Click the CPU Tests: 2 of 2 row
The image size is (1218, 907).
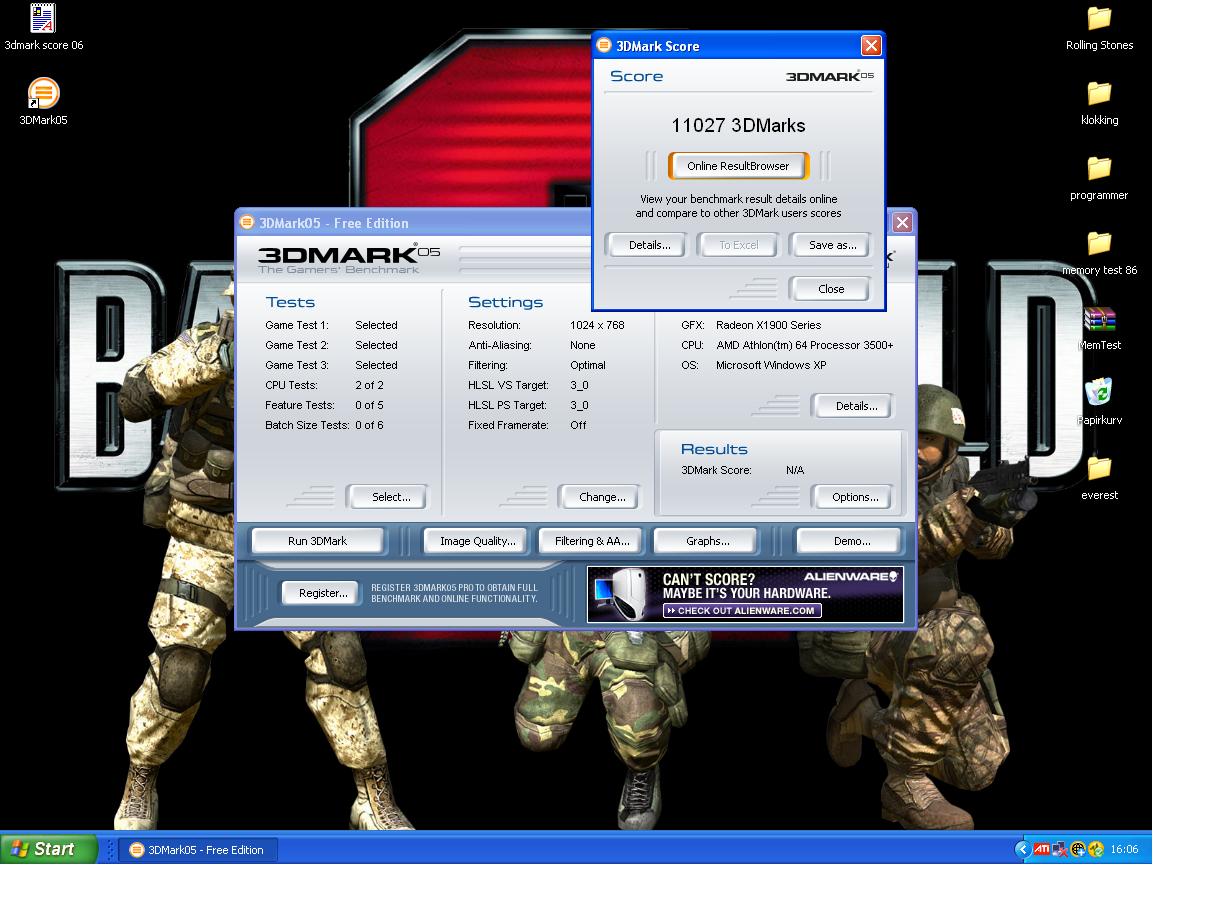coord(324,385)
